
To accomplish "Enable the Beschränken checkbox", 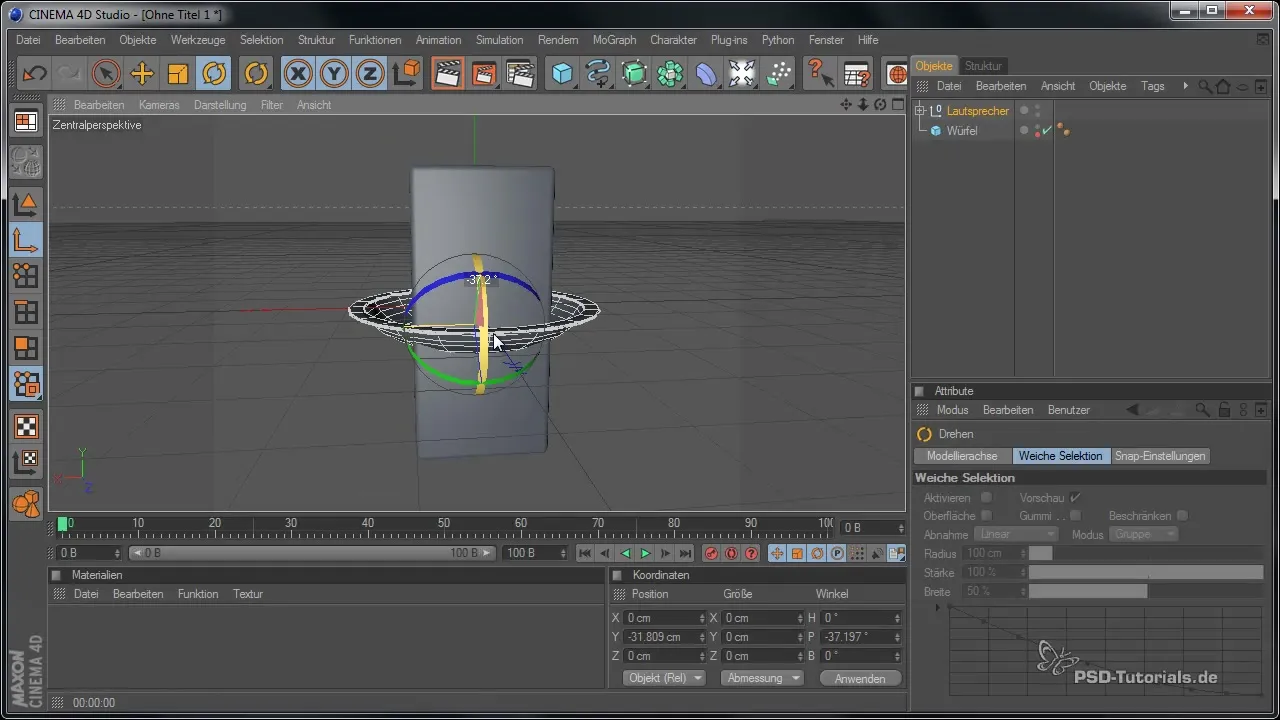I will point(1182,515).
